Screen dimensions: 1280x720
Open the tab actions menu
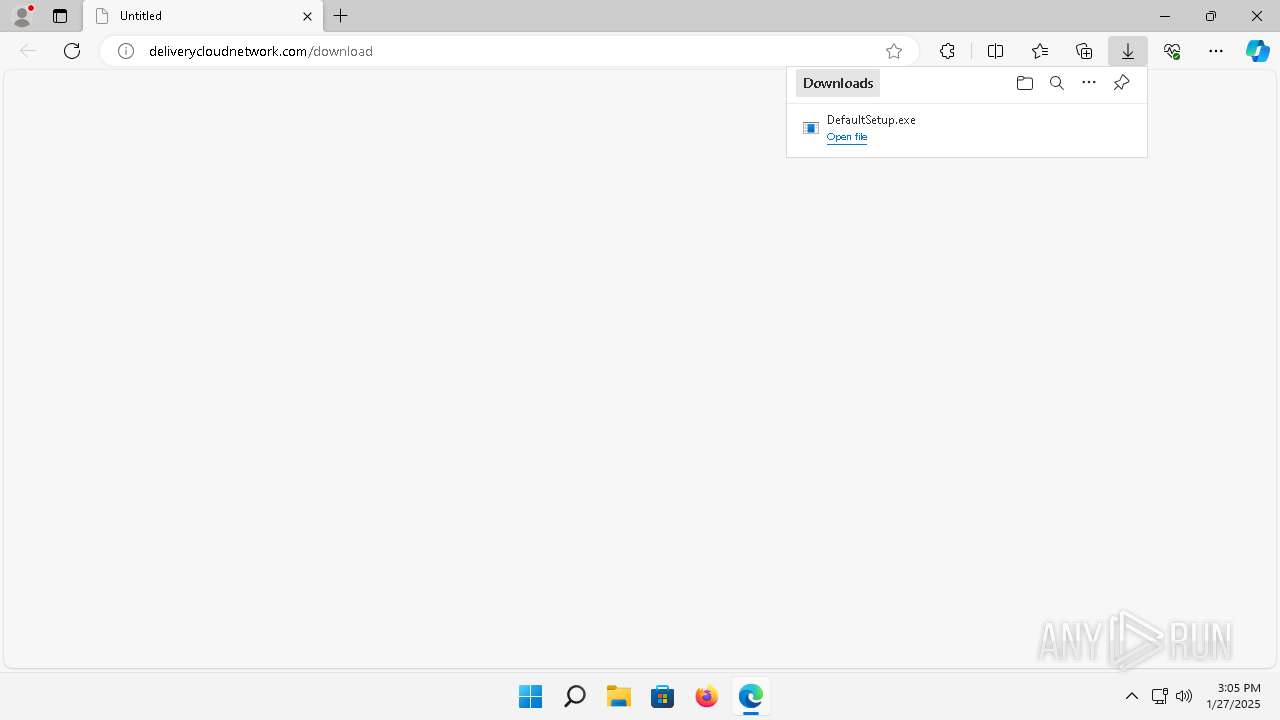point(60,16)
